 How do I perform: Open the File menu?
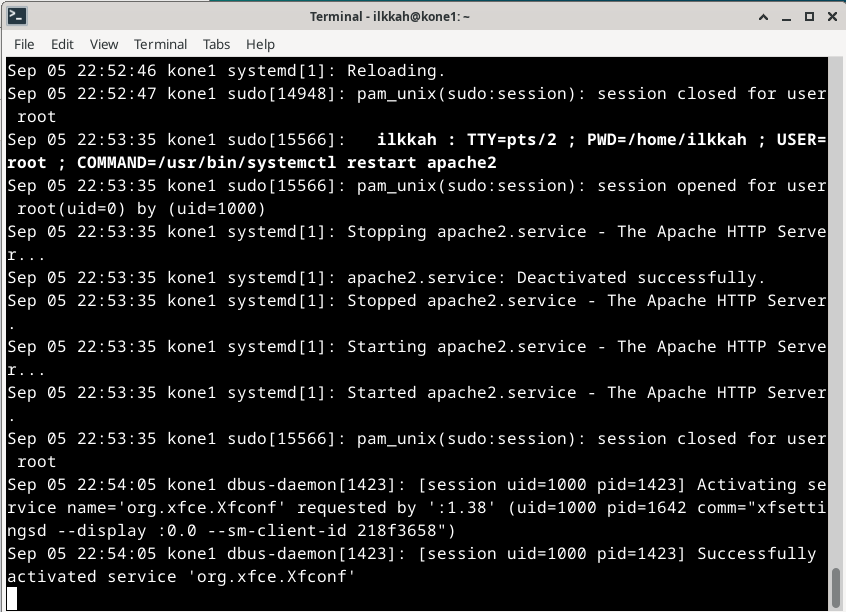[x=24, y=44]
